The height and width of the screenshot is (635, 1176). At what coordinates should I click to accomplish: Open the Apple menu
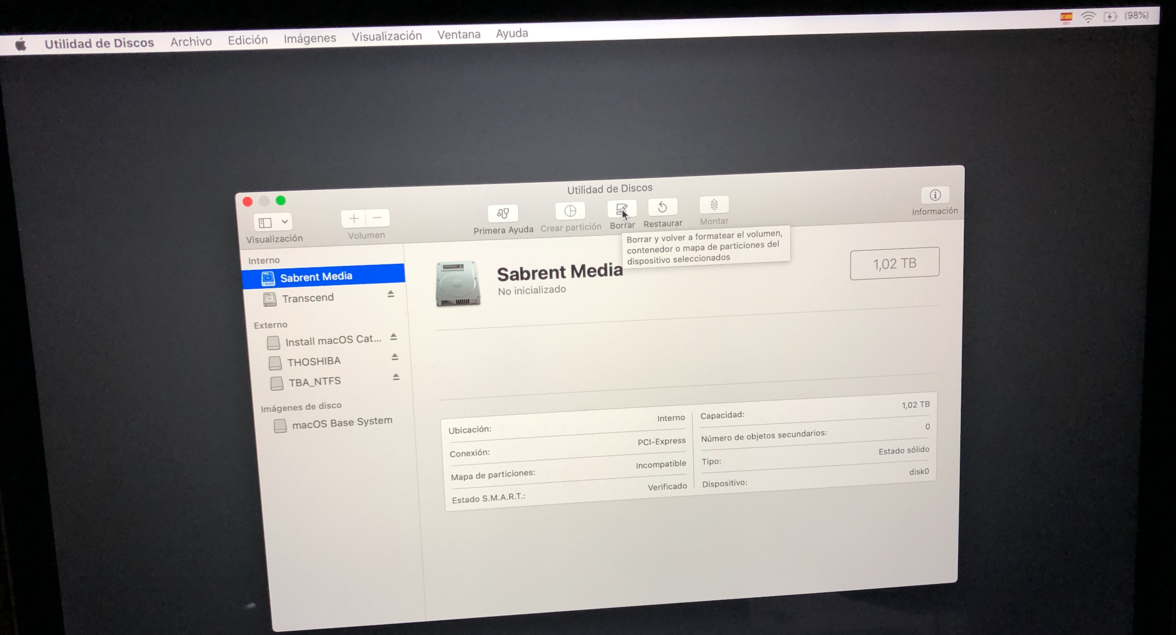coord(21,45)
